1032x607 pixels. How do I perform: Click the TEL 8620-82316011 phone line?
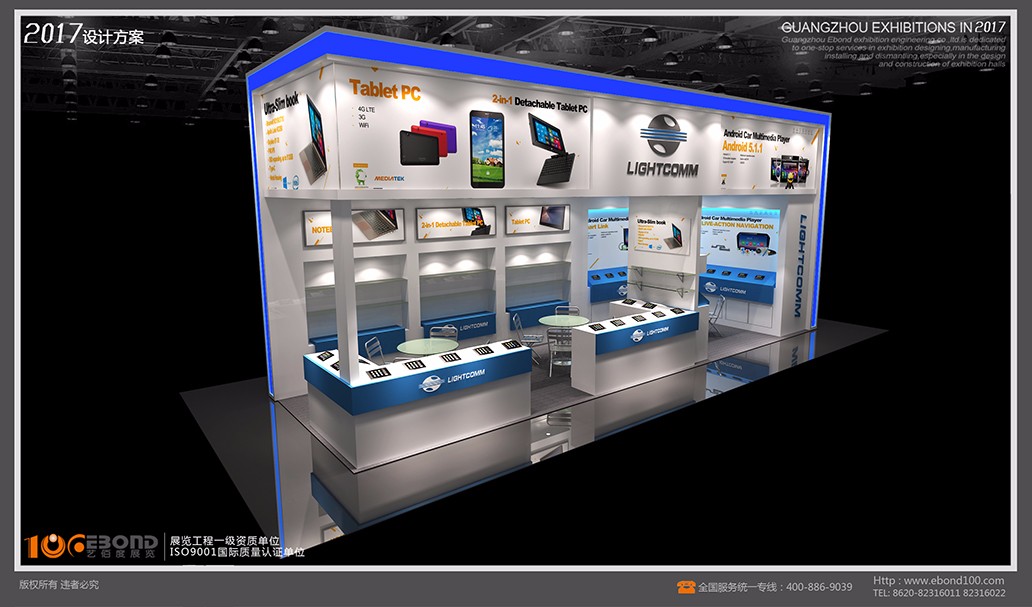939,593
